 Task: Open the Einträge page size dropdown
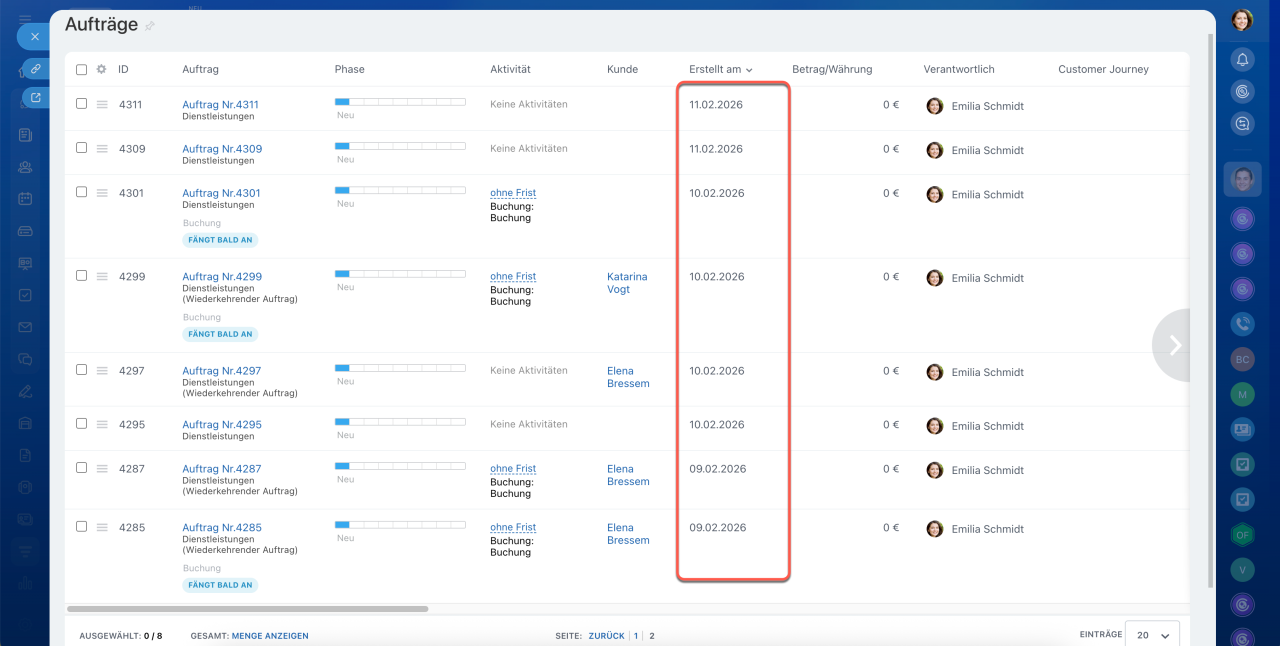pyautogui.click(x=1152, y=635)
